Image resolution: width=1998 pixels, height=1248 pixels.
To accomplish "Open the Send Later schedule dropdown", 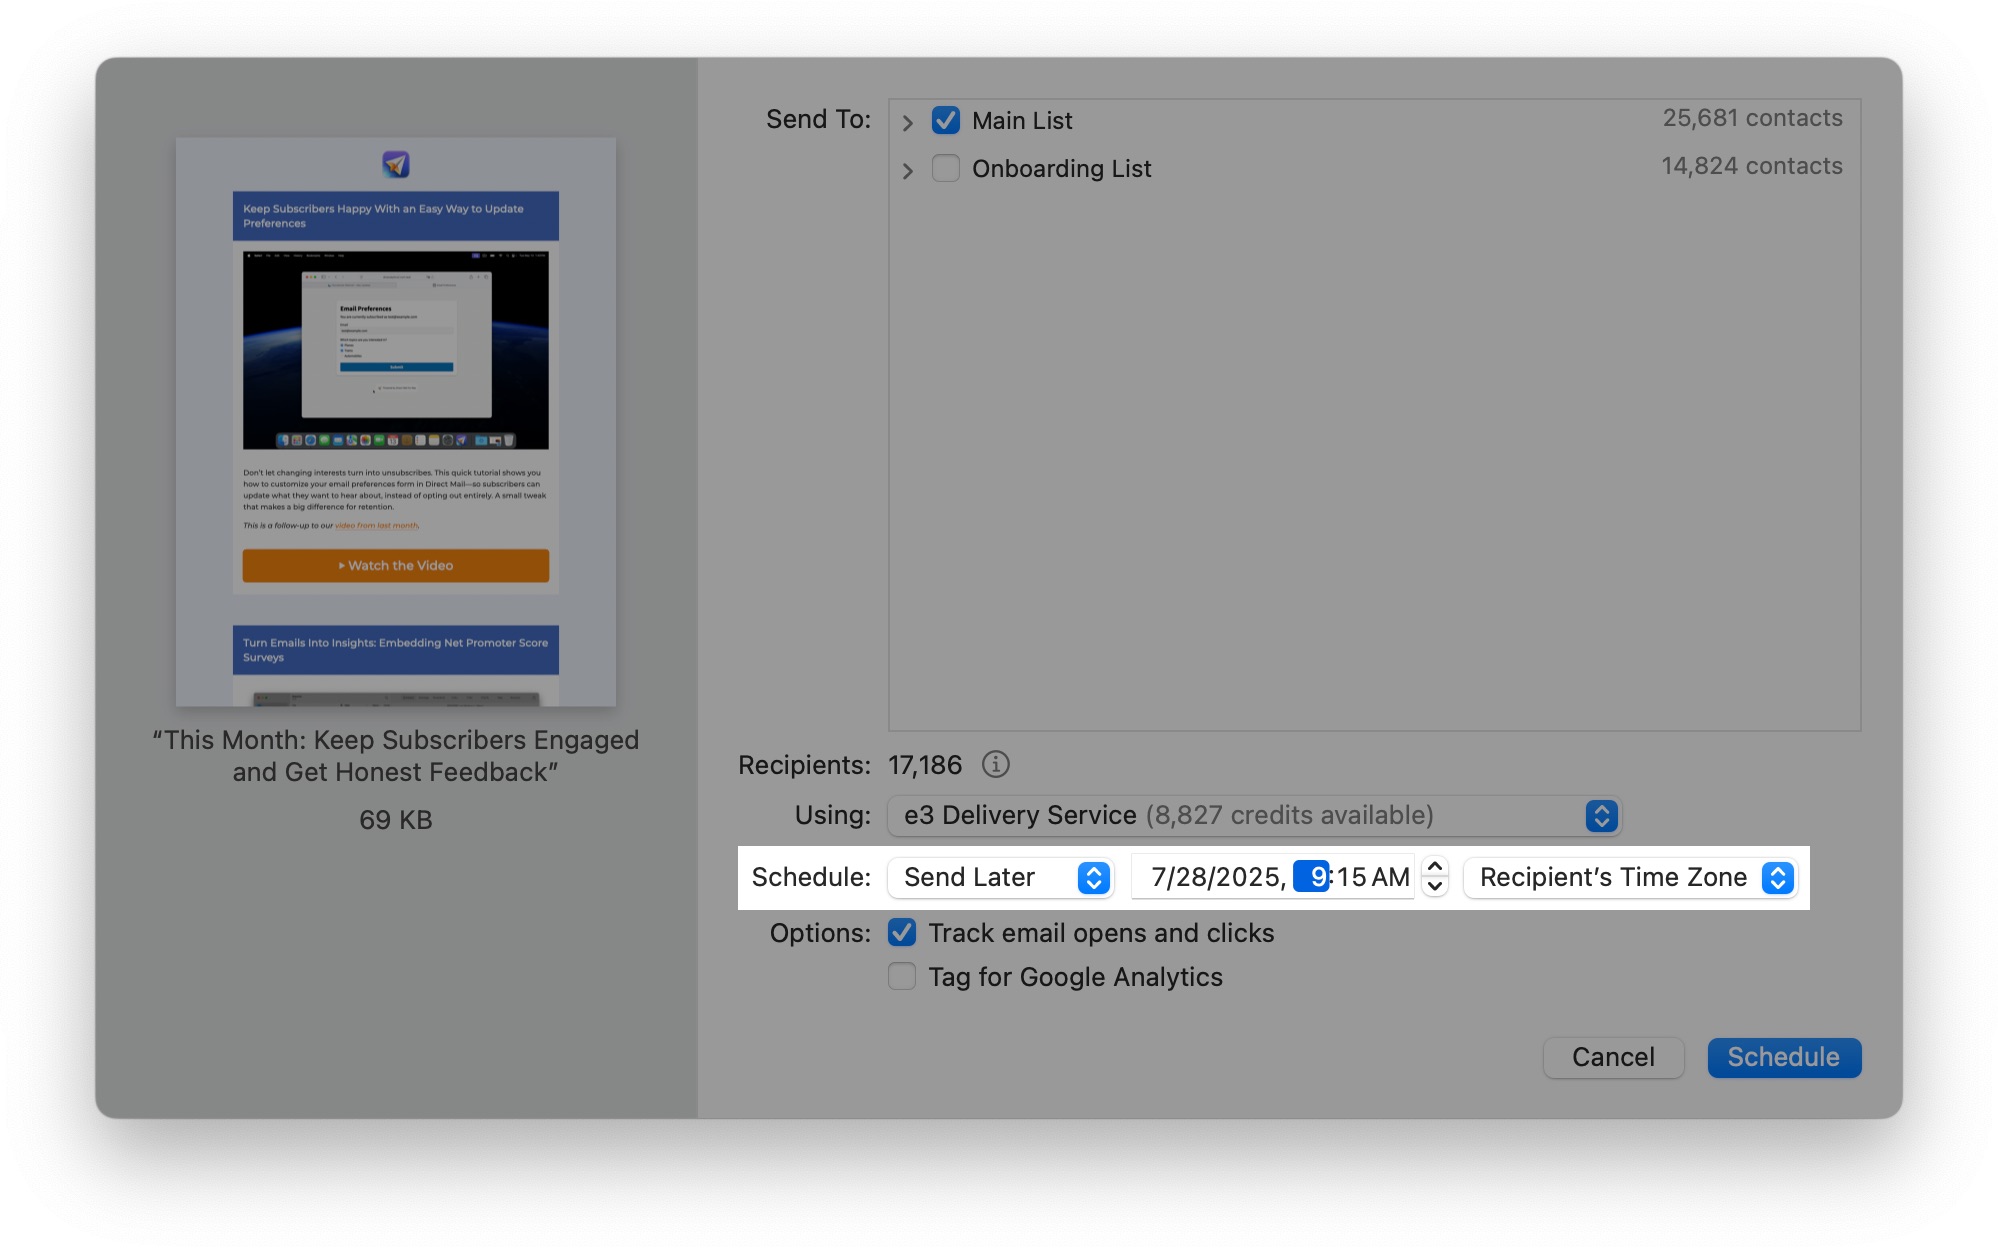I will pyautogui.click(x=1001, y=878).
